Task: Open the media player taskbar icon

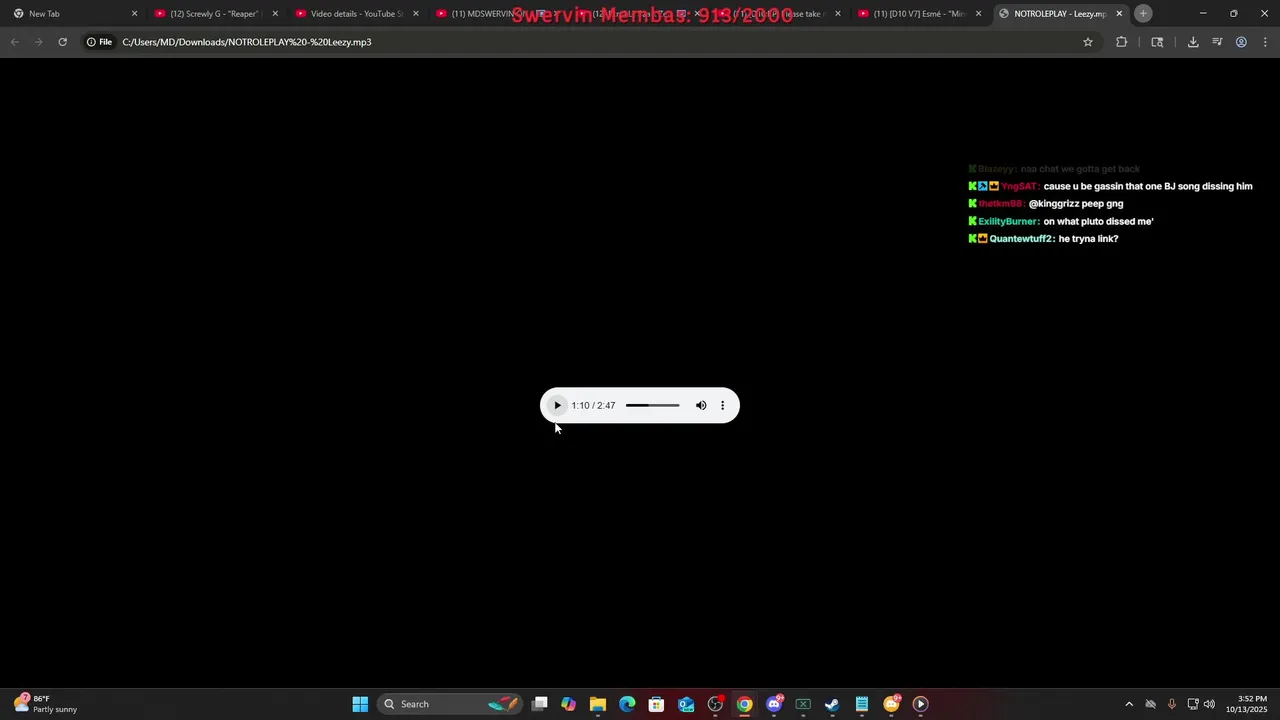Action: [x=920, y=704]
